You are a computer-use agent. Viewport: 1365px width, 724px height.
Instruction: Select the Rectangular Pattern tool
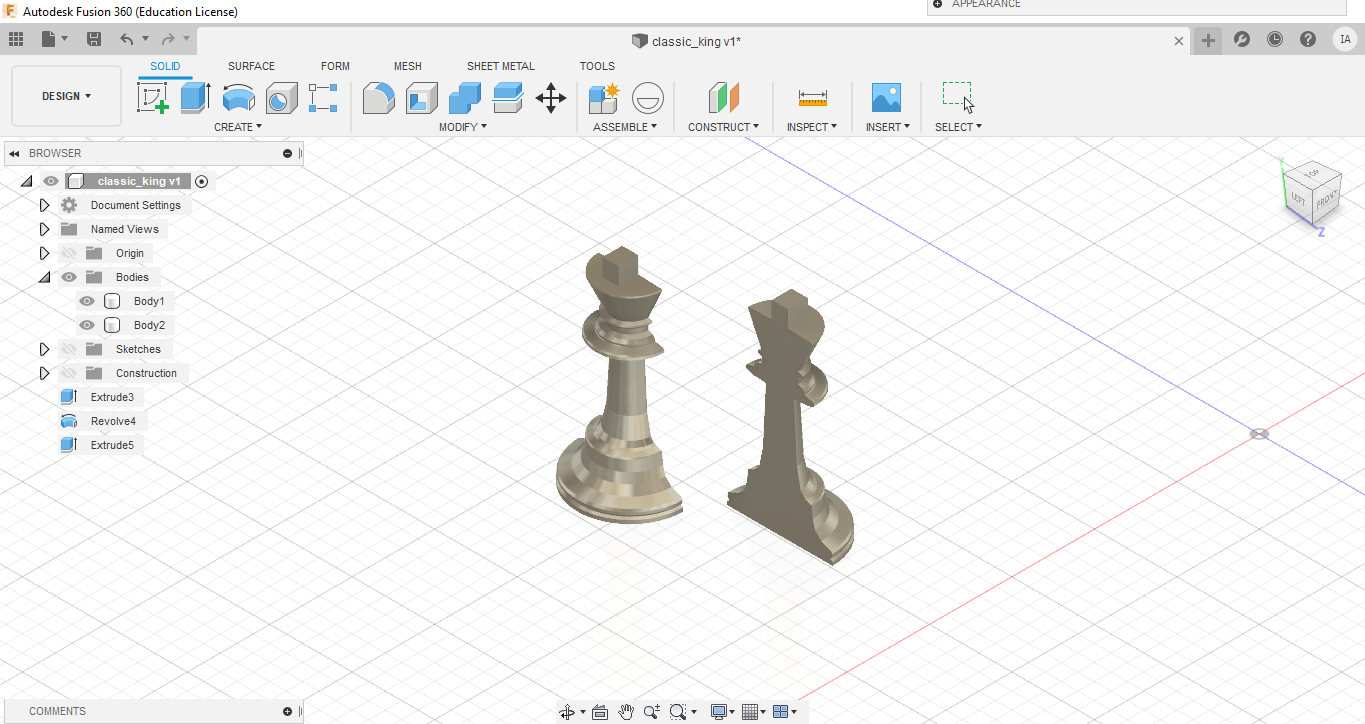point(323,97)
